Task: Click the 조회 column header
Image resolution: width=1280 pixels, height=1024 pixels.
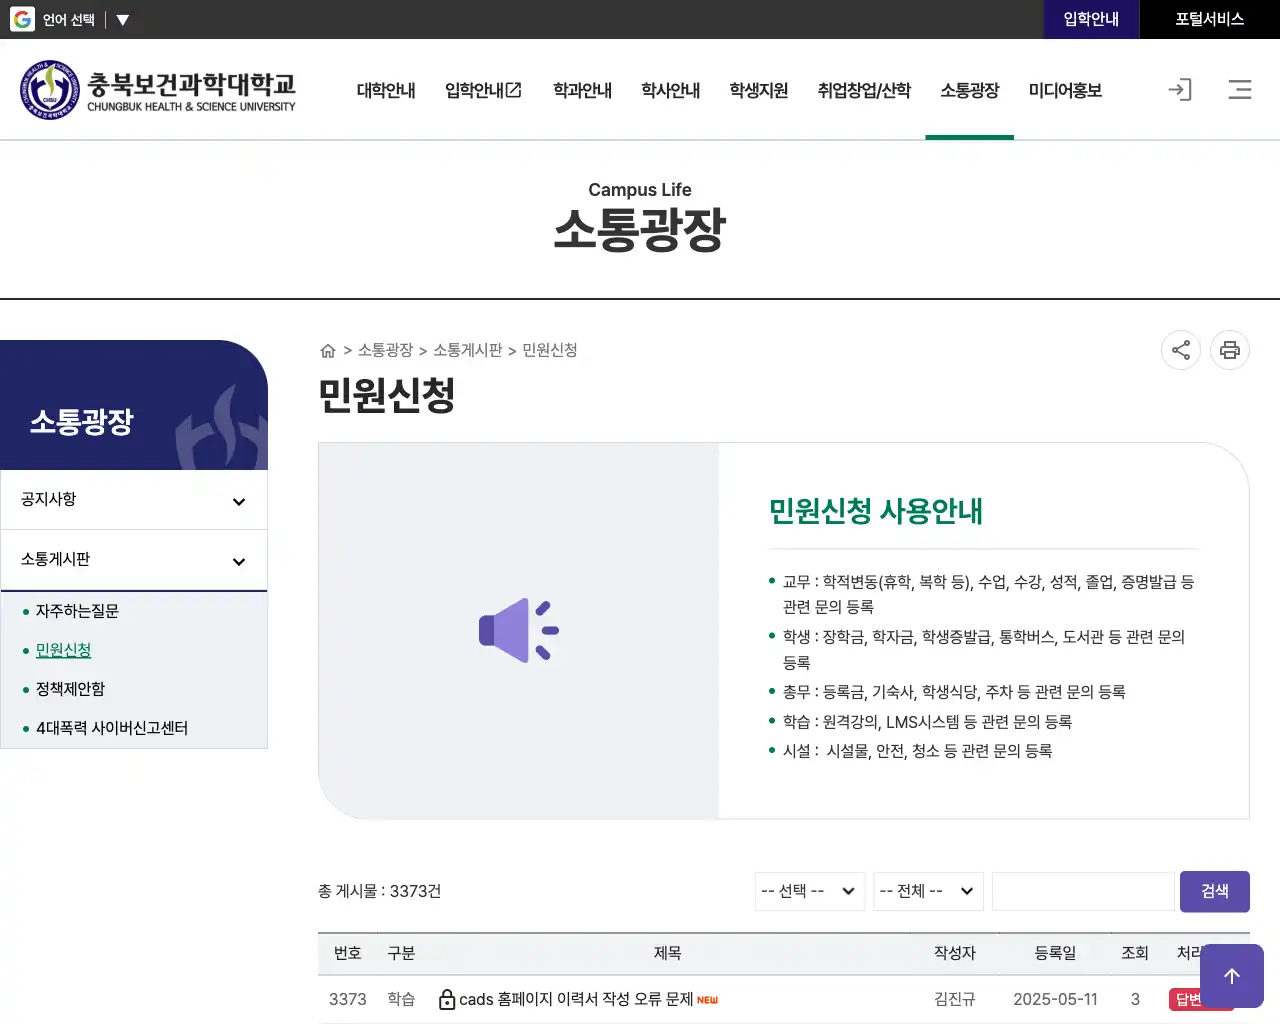Action: 1135,953
